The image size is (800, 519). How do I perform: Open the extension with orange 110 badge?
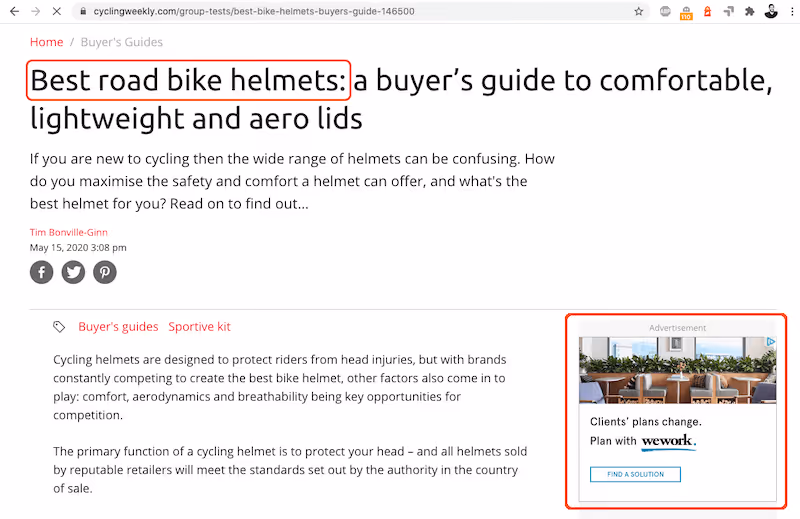pyautogui.click(x=686, y=13)
